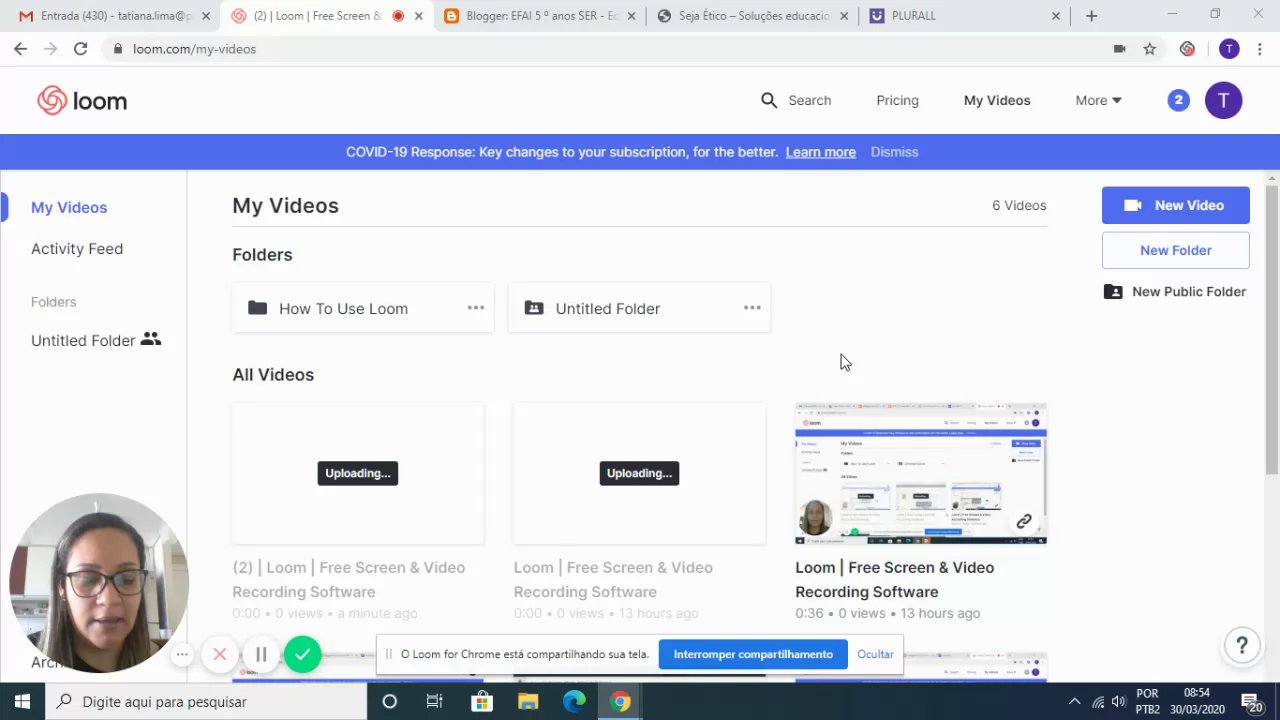
Task: Click the video title starting with (2) | Loom
Action: [x=349, y=579]
